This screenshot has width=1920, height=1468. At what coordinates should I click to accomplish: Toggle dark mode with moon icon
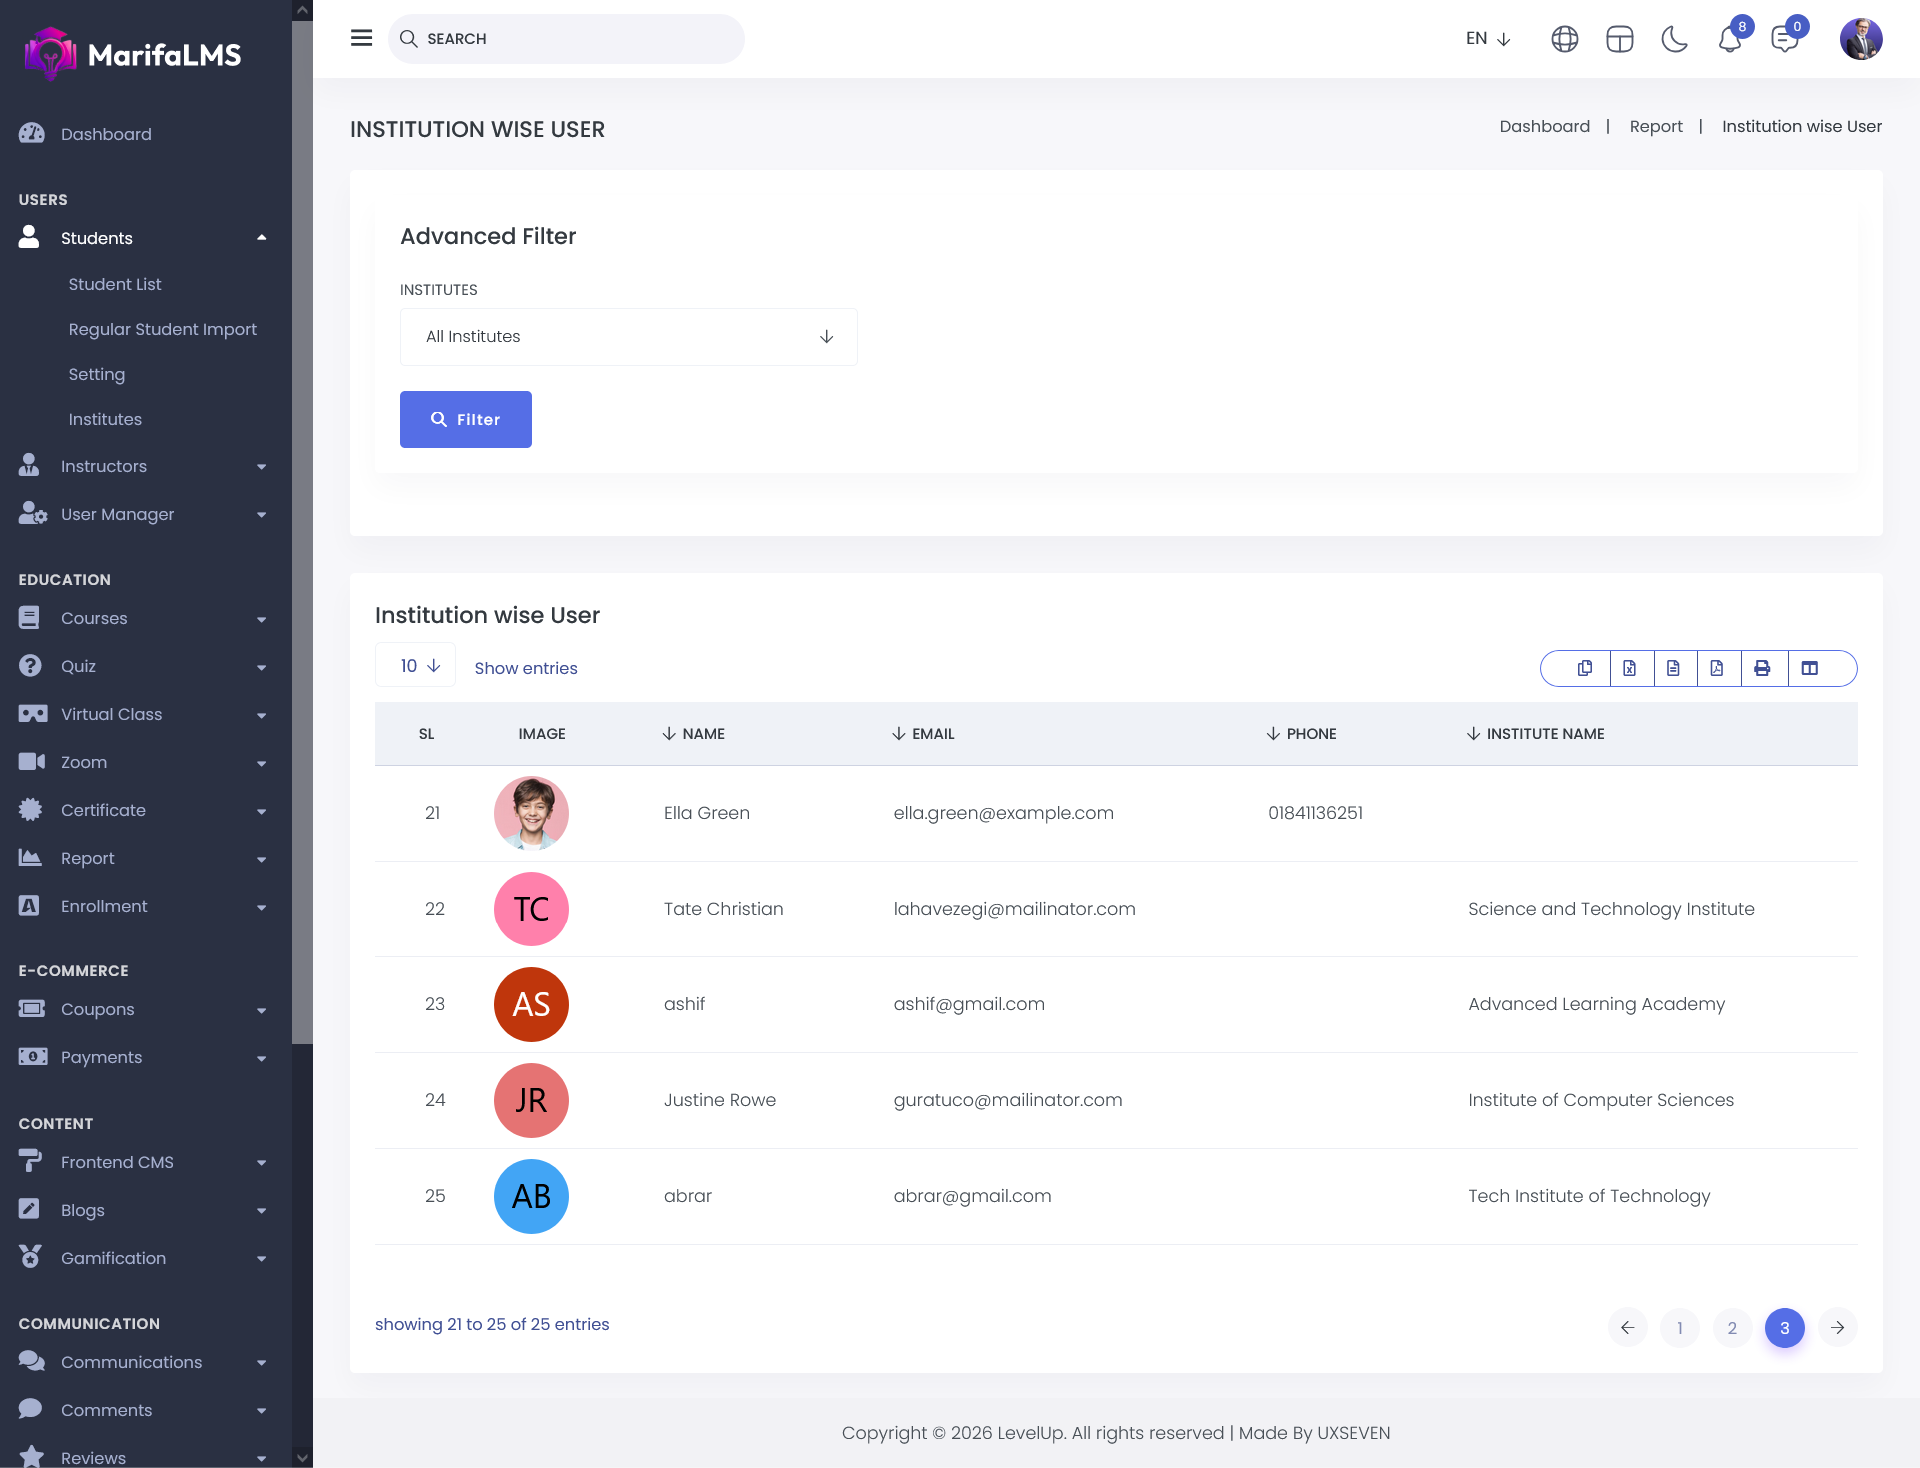(x=1674, y=39)
